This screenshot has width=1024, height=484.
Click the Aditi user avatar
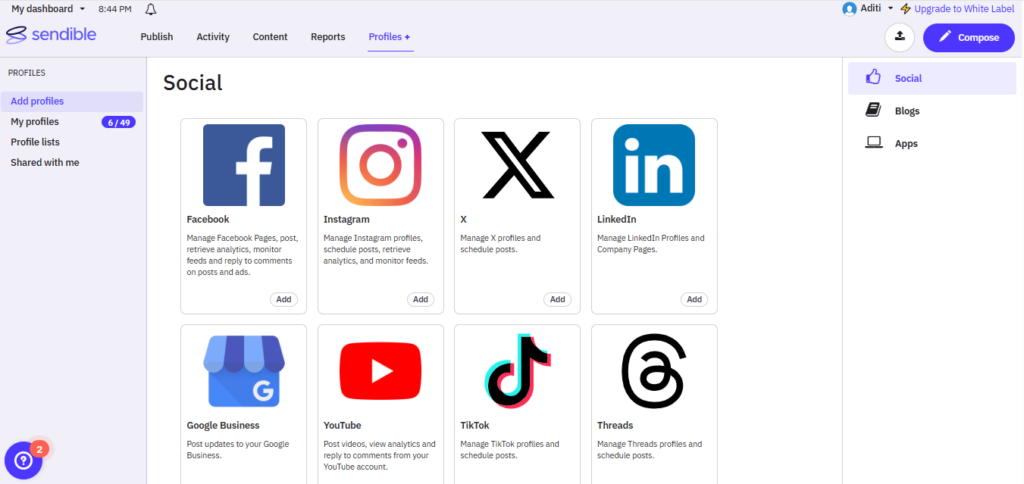point(849,9)
